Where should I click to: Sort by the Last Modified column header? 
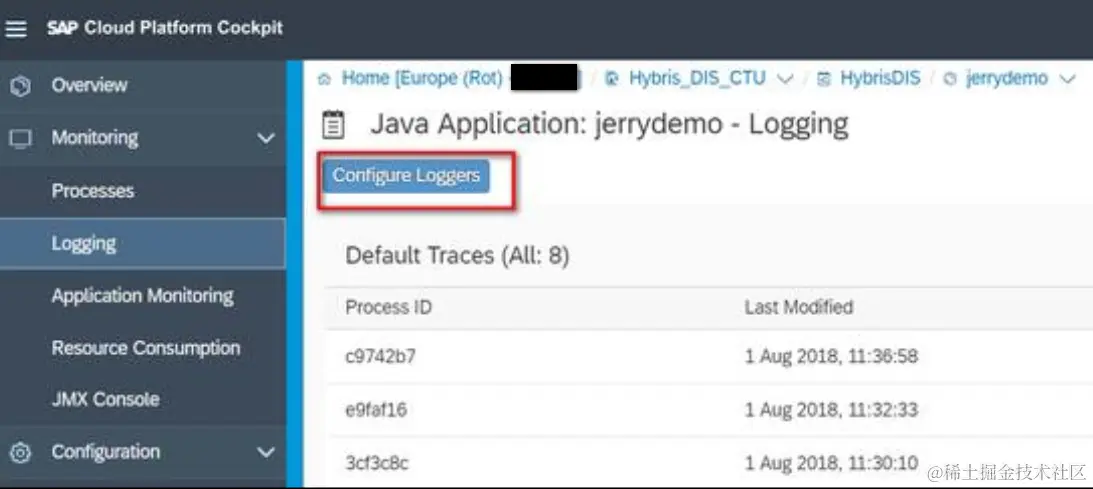[799, 306]
